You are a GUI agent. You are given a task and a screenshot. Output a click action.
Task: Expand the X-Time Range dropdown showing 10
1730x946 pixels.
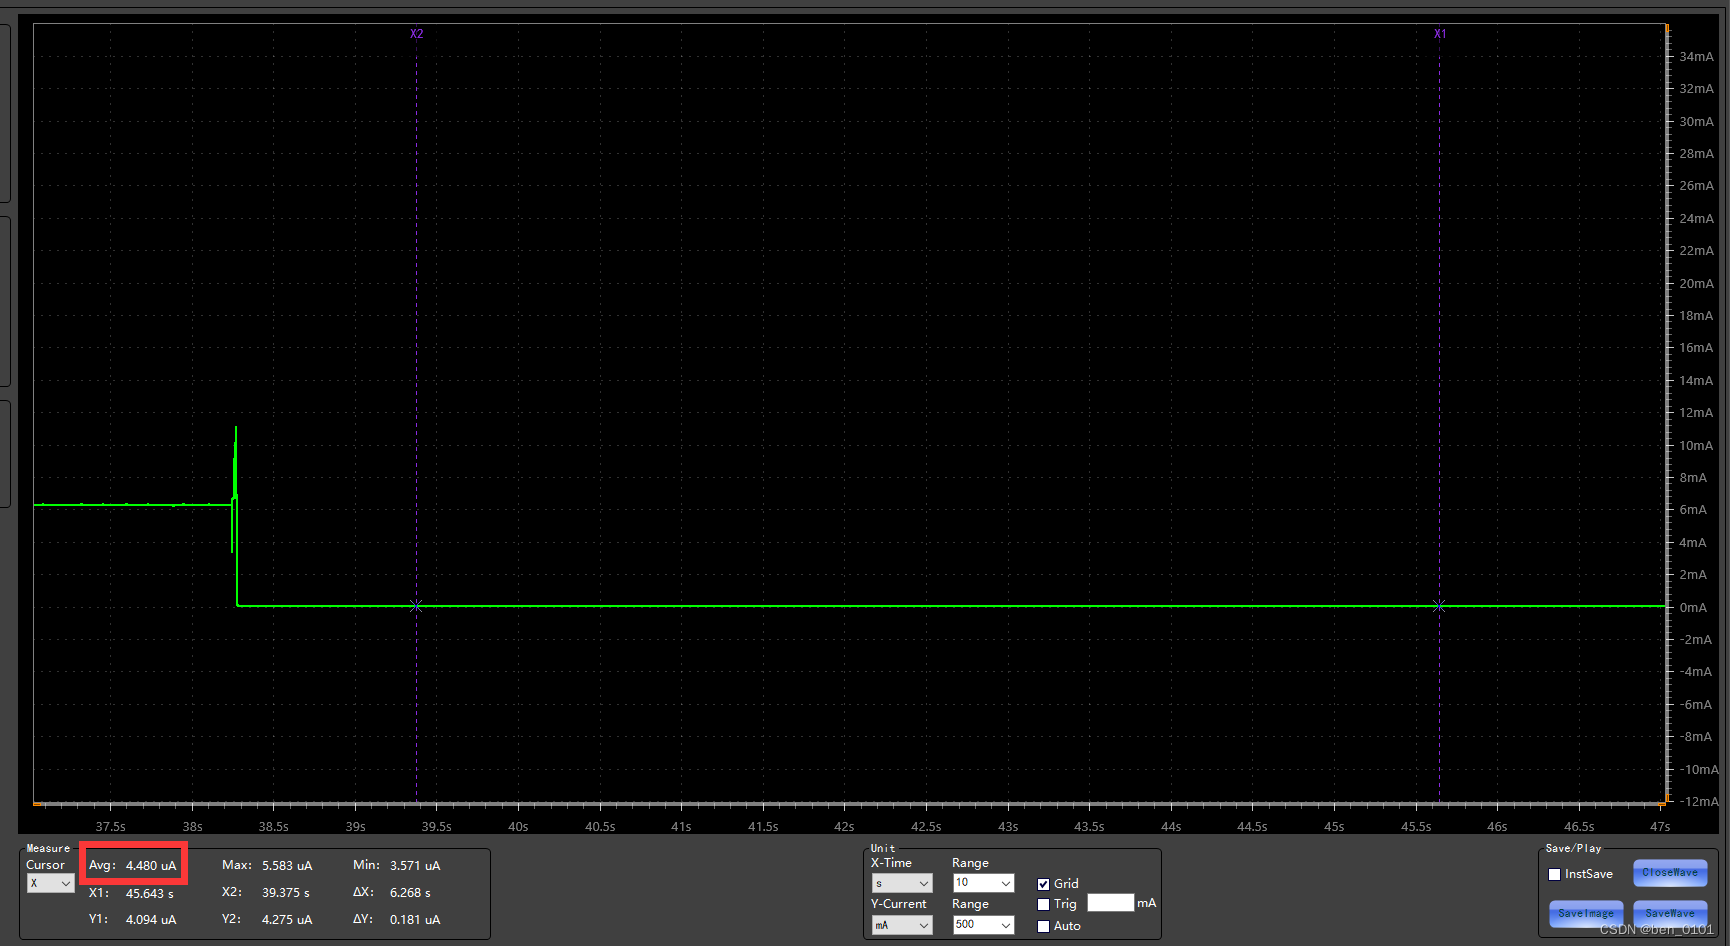[x=984, y=883]
